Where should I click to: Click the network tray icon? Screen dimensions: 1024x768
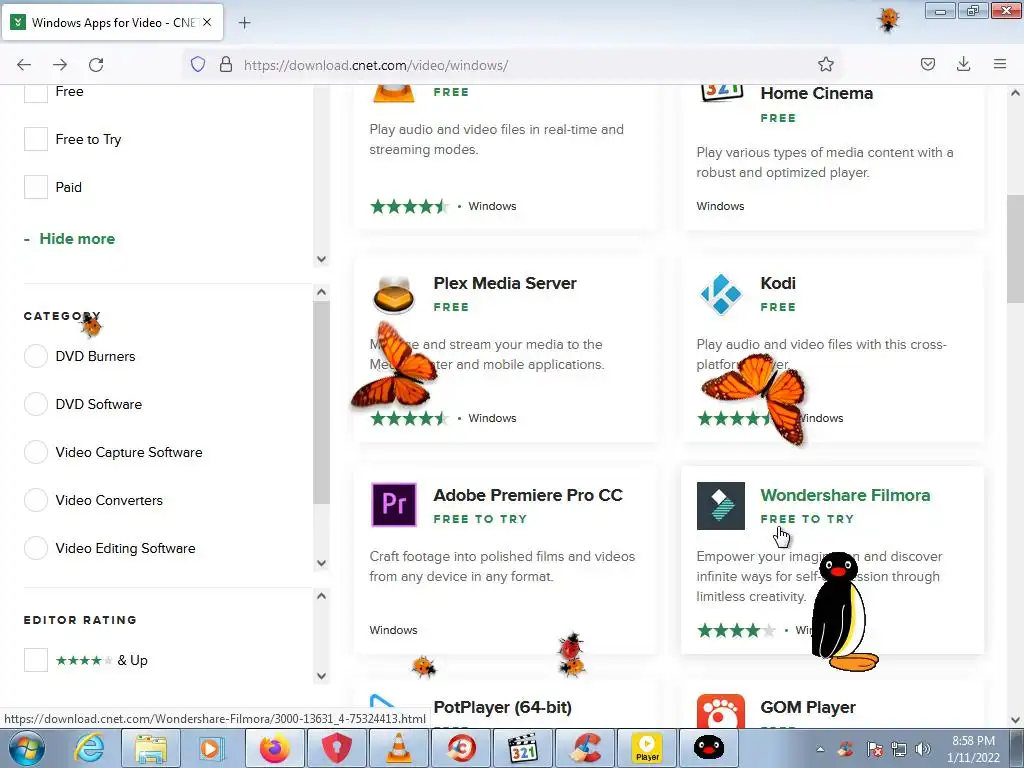pos(899,749)
